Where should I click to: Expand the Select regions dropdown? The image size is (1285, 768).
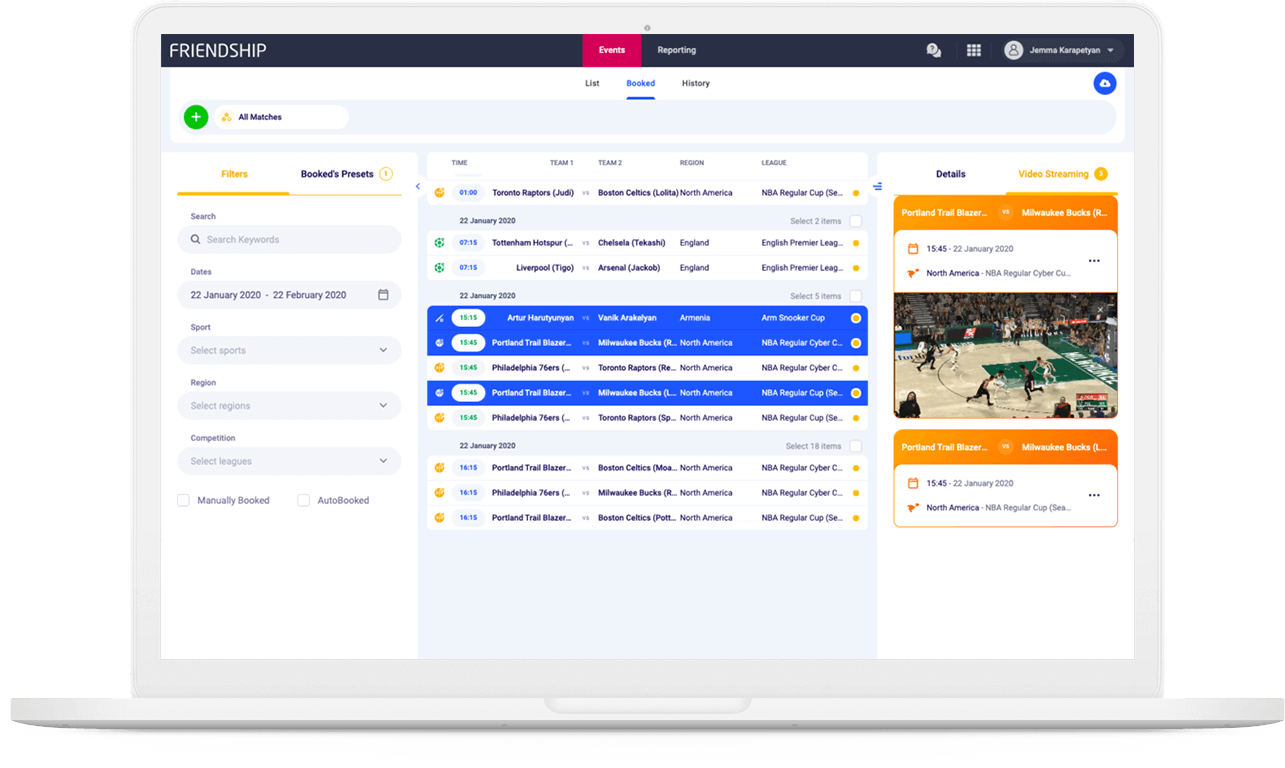click(x=289, y=406)
